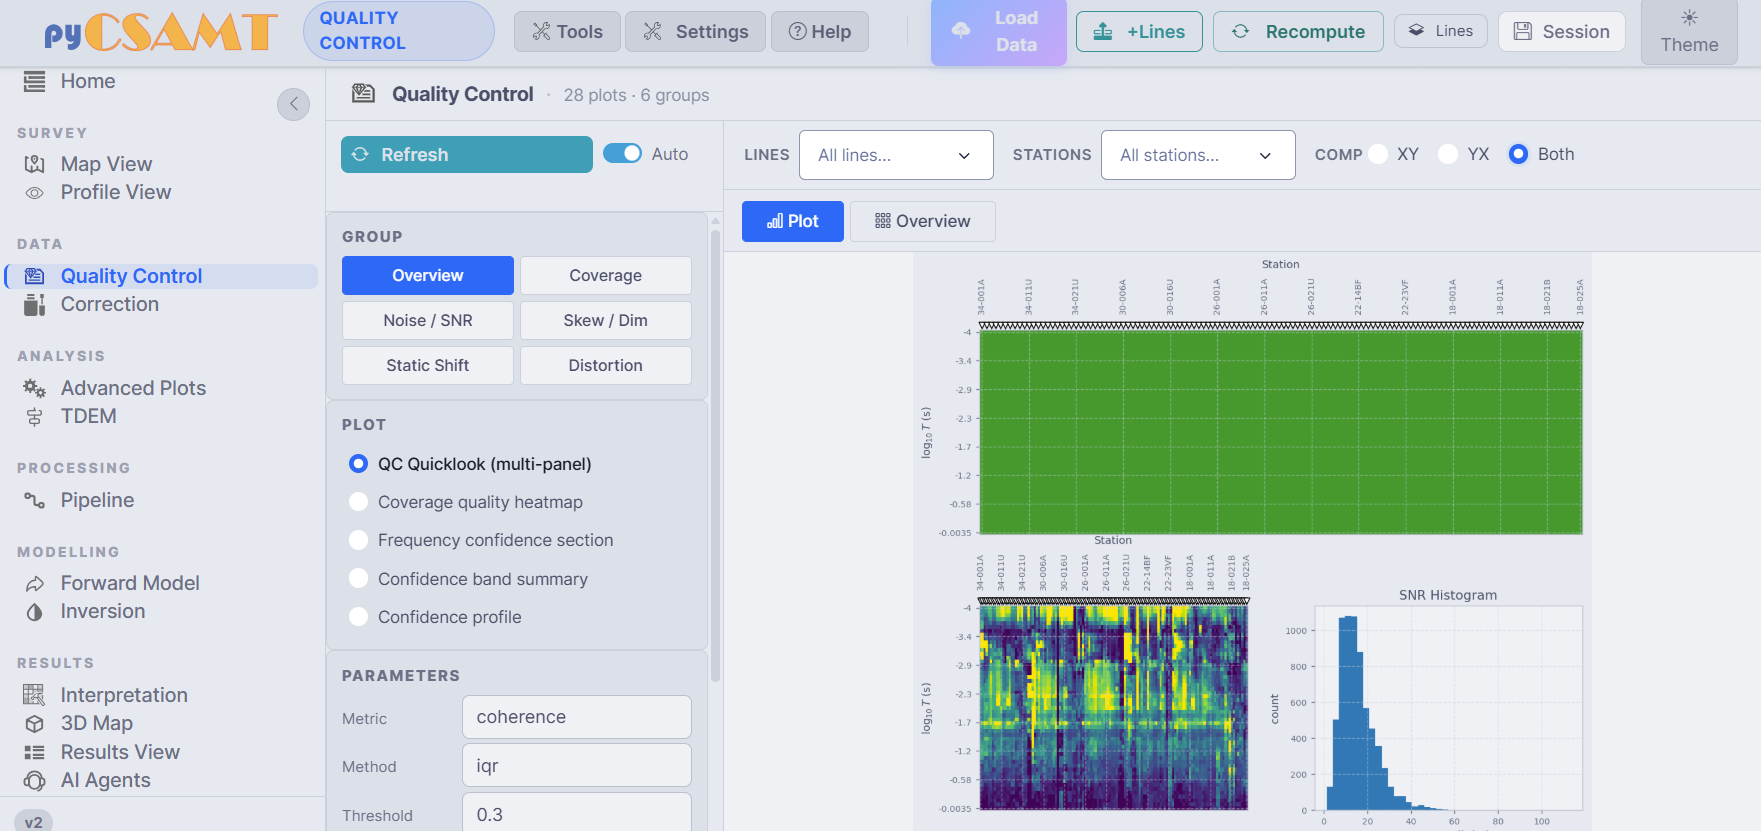Click the pyCSAMT logo

click(160, 32)
